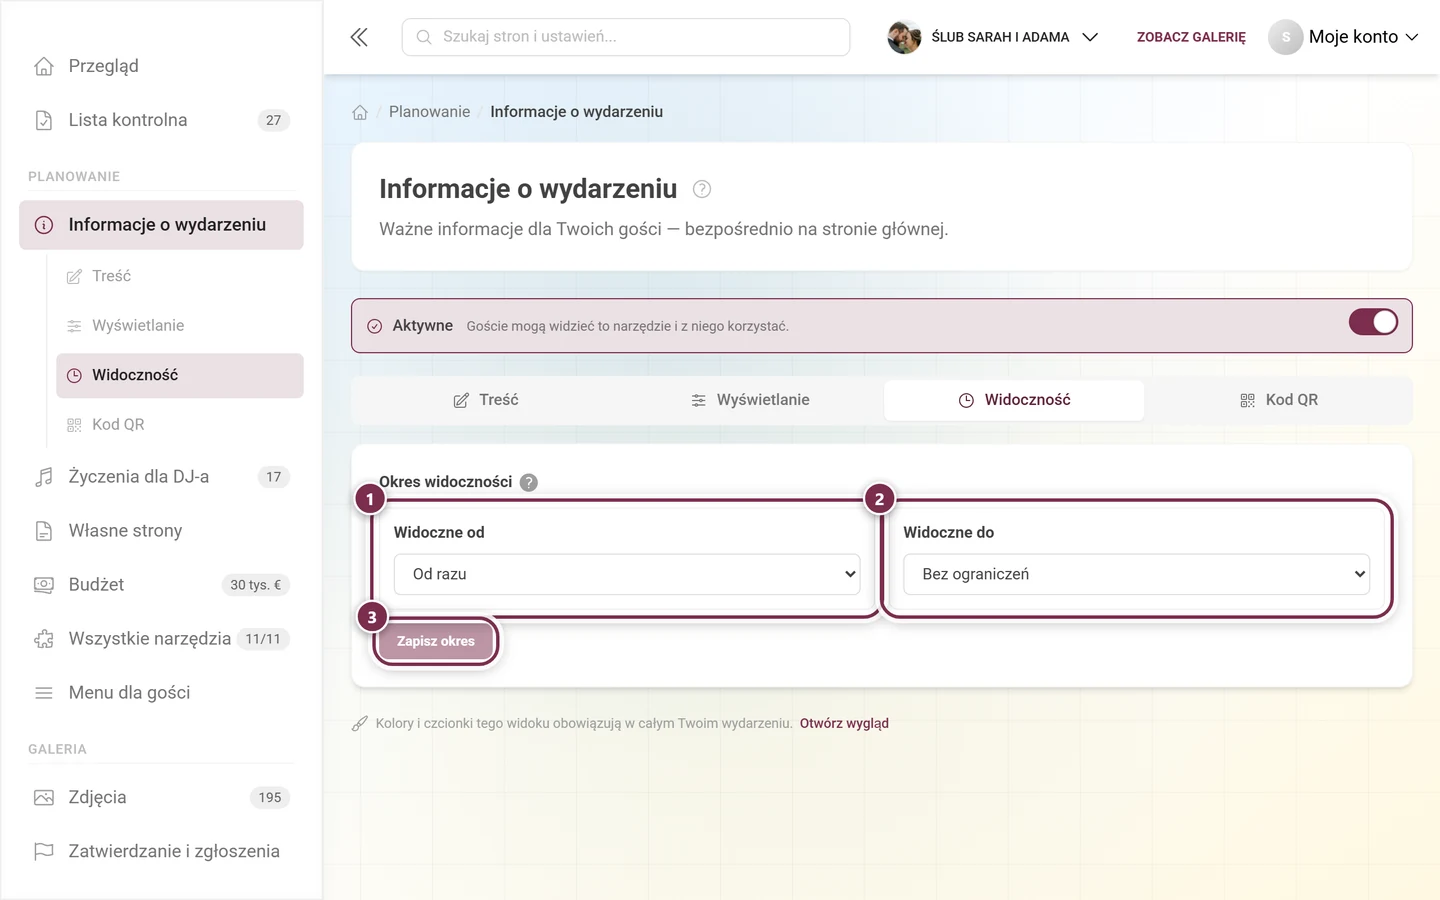
Task: Click the 30 tys. € budget badge
Action: click(255, 585)
